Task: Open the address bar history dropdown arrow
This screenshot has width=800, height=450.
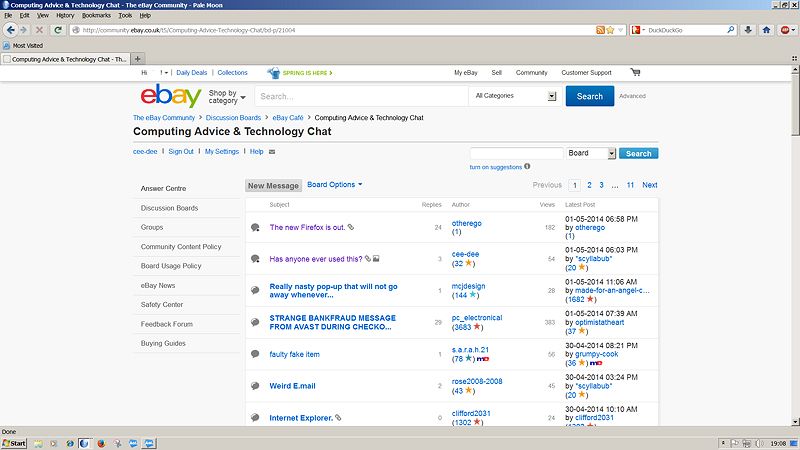Action: pyautogui.click(x=620, y=30)
